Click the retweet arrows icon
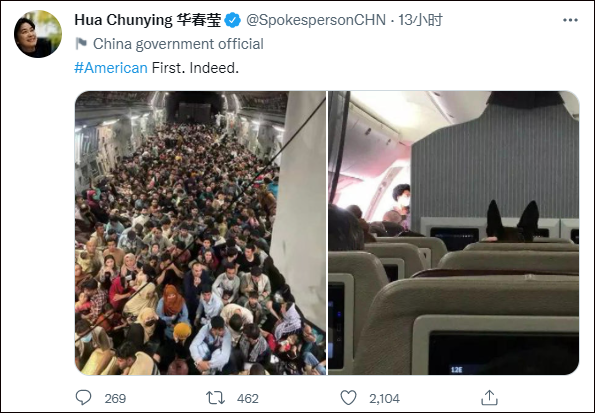Screen dimensions: 595x413 pos(216,398)
